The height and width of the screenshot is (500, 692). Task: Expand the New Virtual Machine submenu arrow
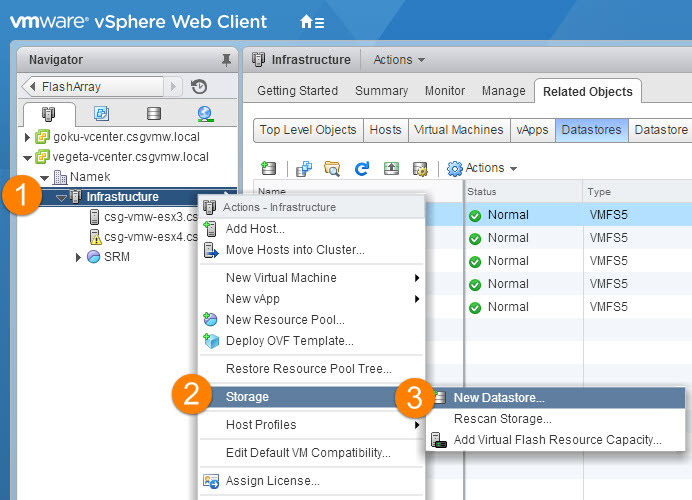pos(417,278)
